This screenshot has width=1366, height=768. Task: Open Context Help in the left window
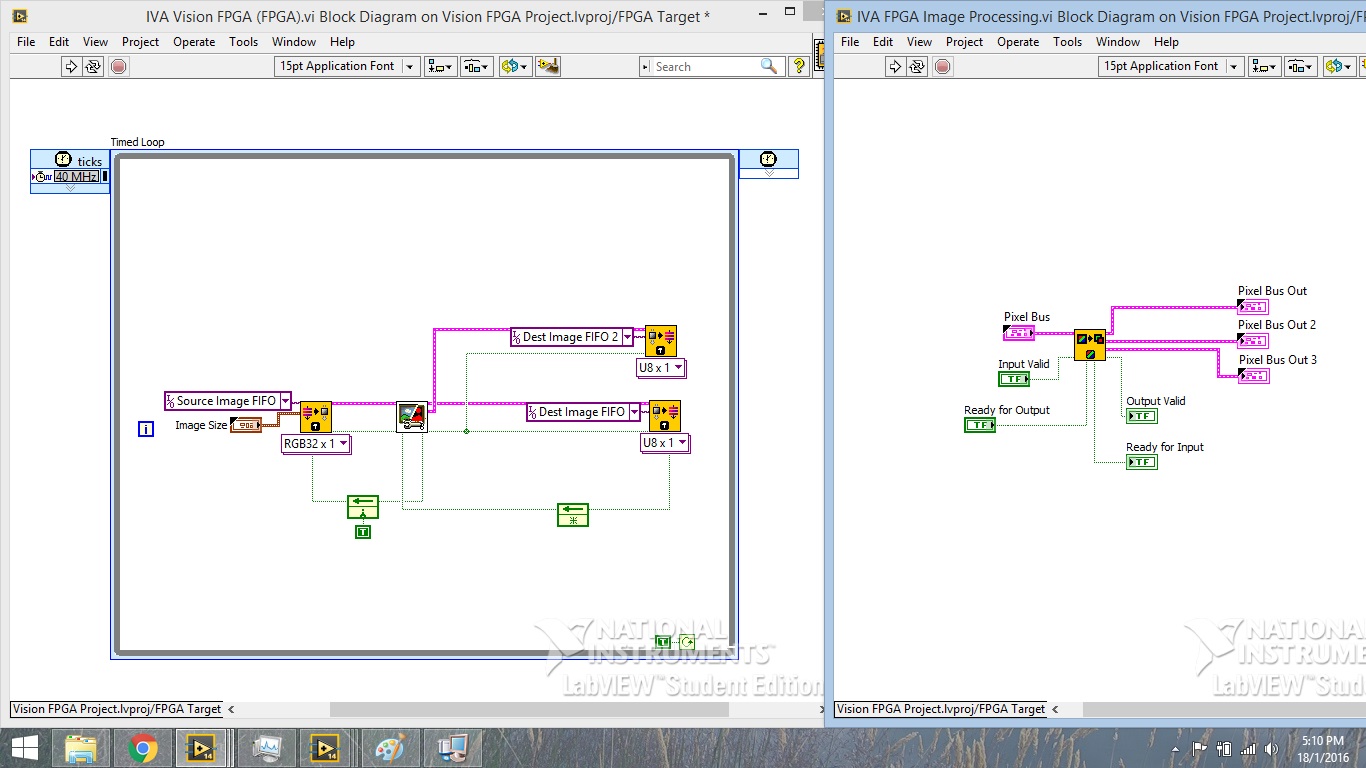pos(799,66)
